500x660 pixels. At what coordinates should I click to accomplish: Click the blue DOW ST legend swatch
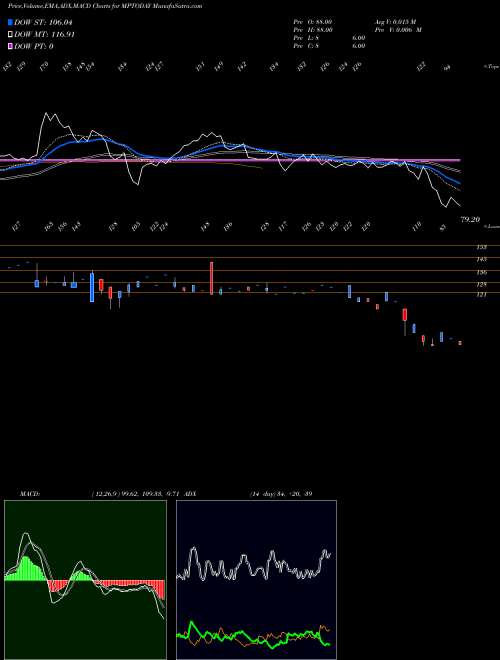click(11, 23)
